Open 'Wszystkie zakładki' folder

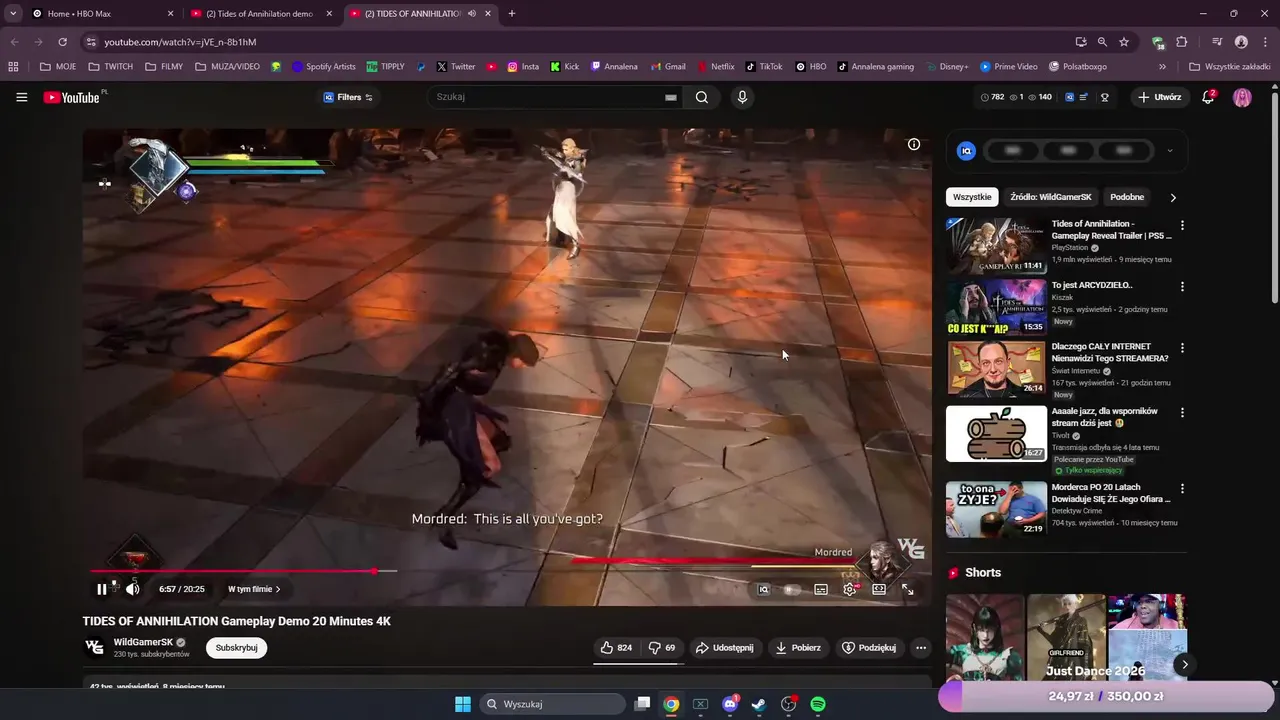pyautogui.click(x=1231, y=67)
